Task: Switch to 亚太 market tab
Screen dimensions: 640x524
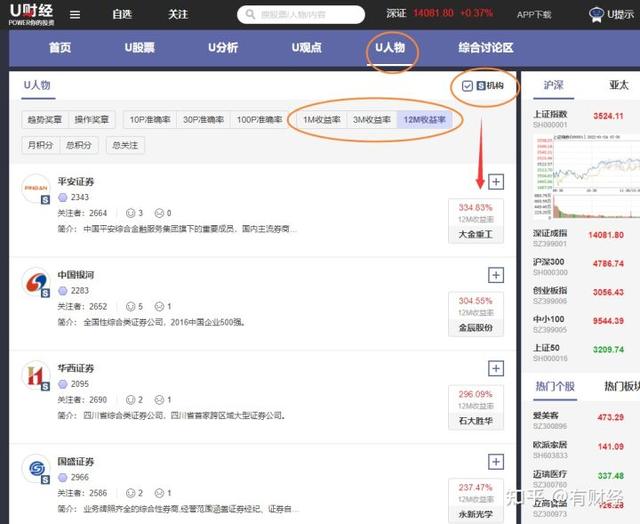Action: (619, 85)
